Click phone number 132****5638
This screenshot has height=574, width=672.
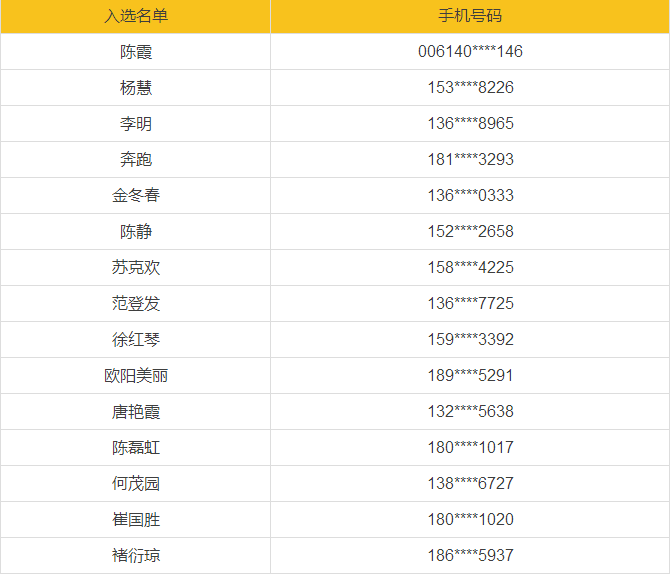470,411
